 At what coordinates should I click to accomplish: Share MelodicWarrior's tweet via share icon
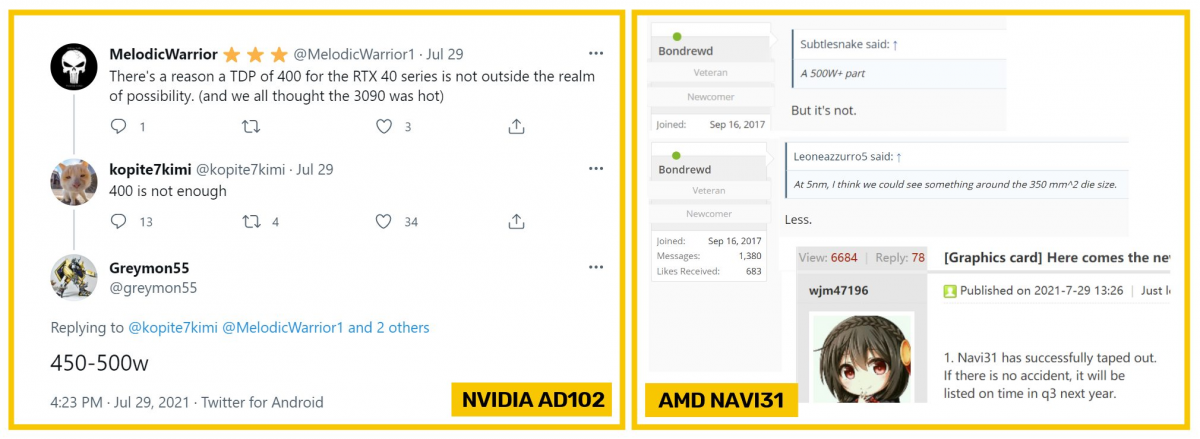click(x=516, y=126)
